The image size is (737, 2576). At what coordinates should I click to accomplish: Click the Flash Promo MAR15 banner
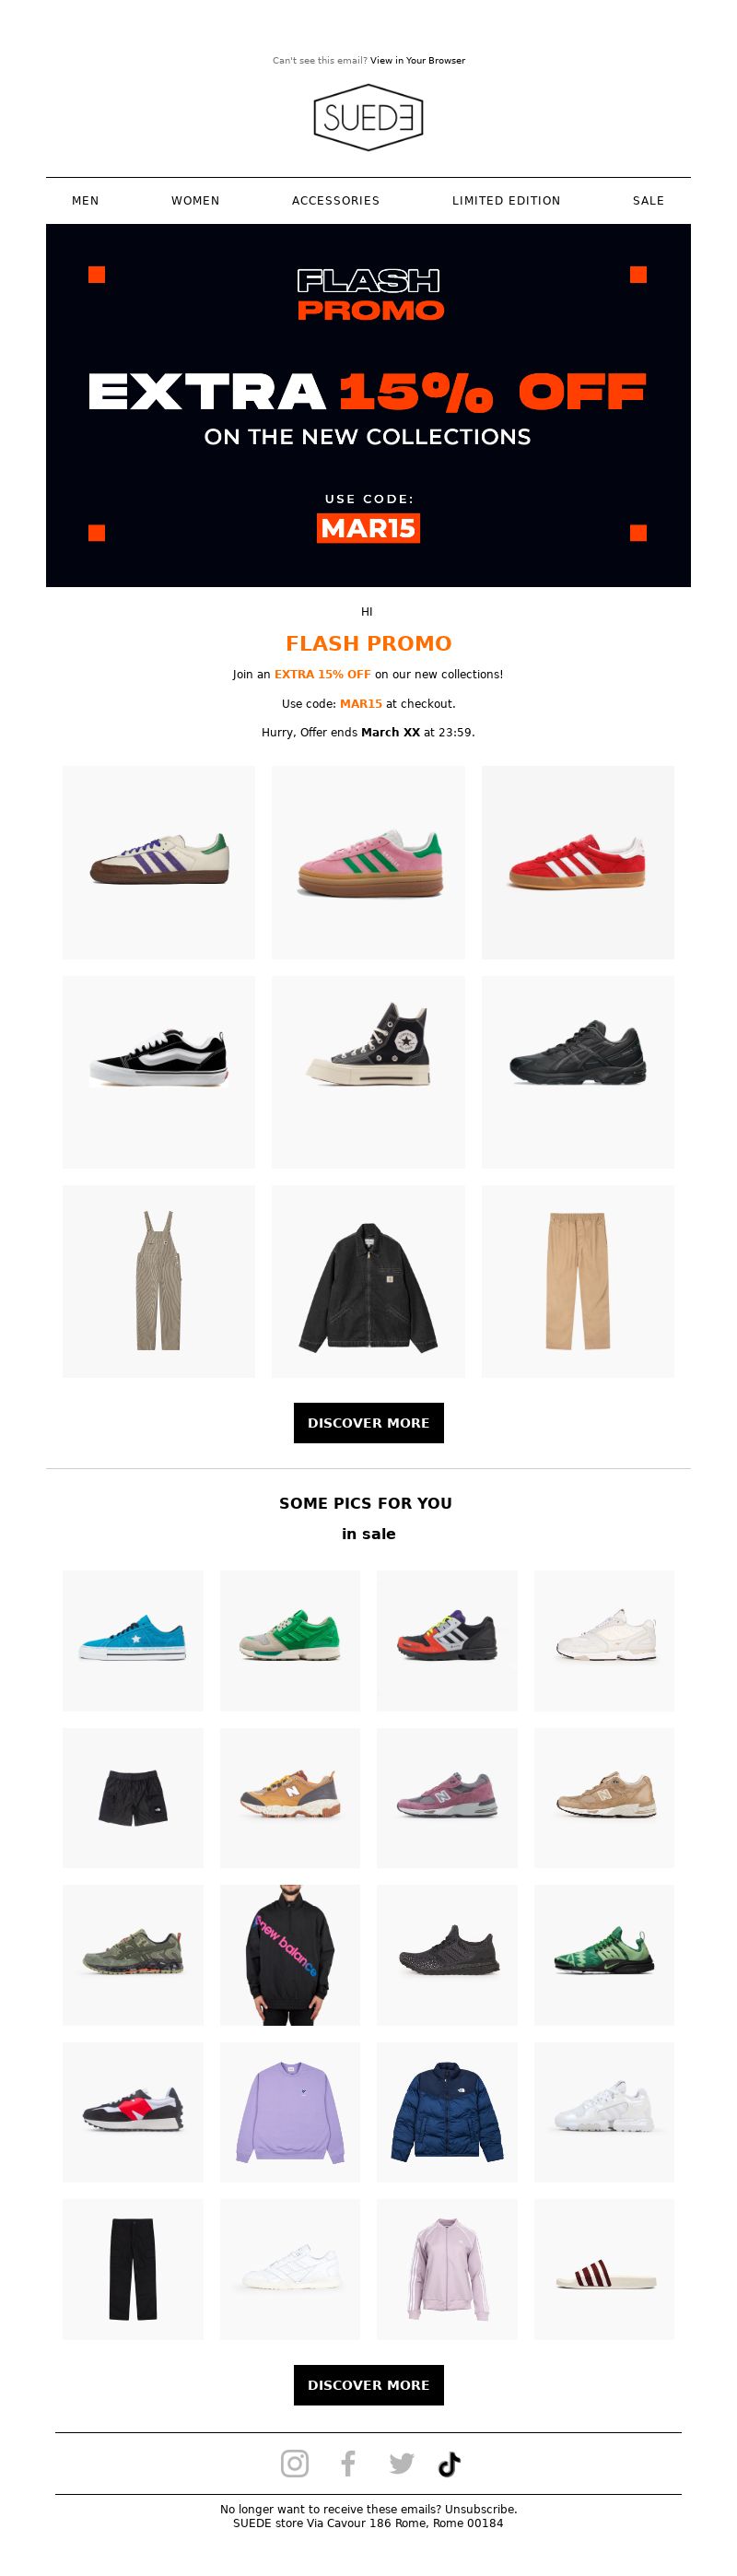[x=368, y=405]
